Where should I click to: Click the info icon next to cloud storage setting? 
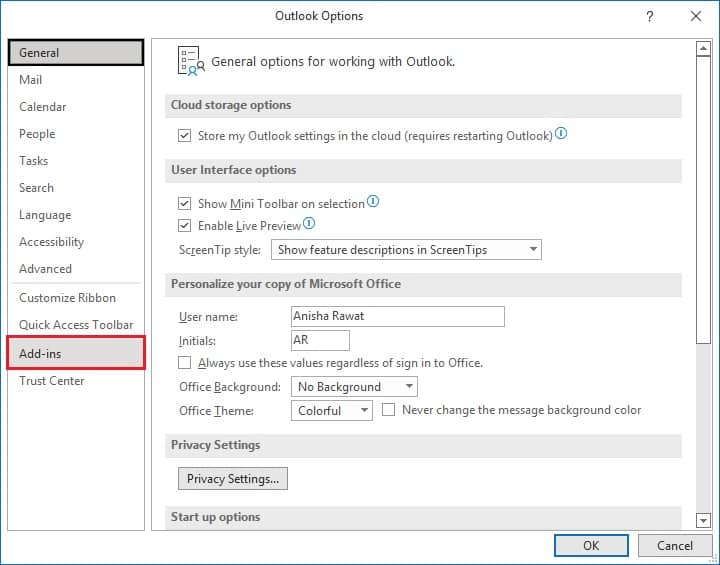[x=561, y=134]
